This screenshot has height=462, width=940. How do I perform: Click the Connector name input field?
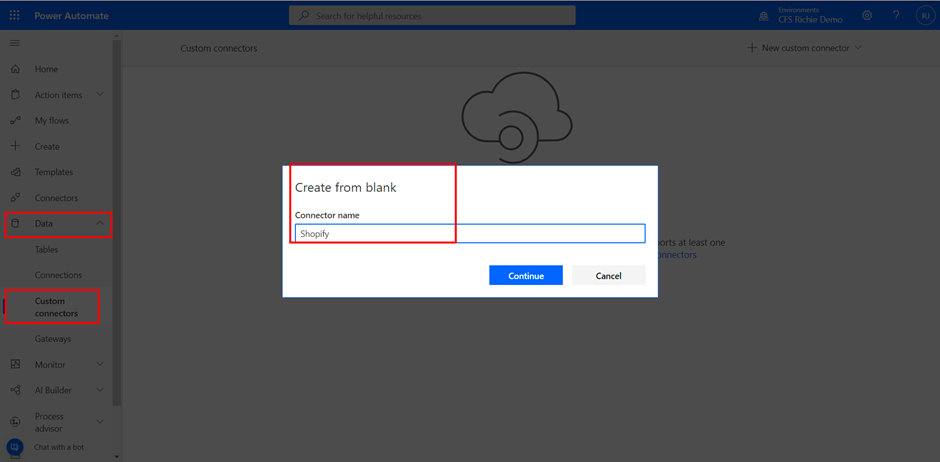pyautogui.click(x=470, y=233)
